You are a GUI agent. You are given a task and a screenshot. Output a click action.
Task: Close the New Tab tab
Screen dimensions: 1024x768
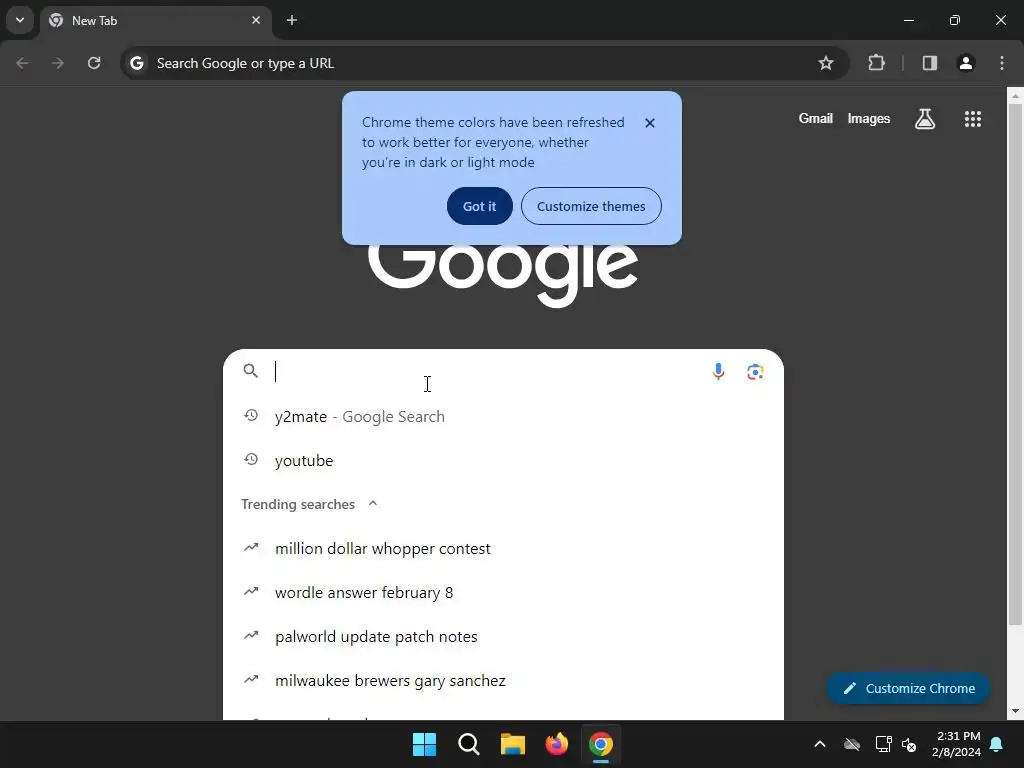click(x=256, y=20)
